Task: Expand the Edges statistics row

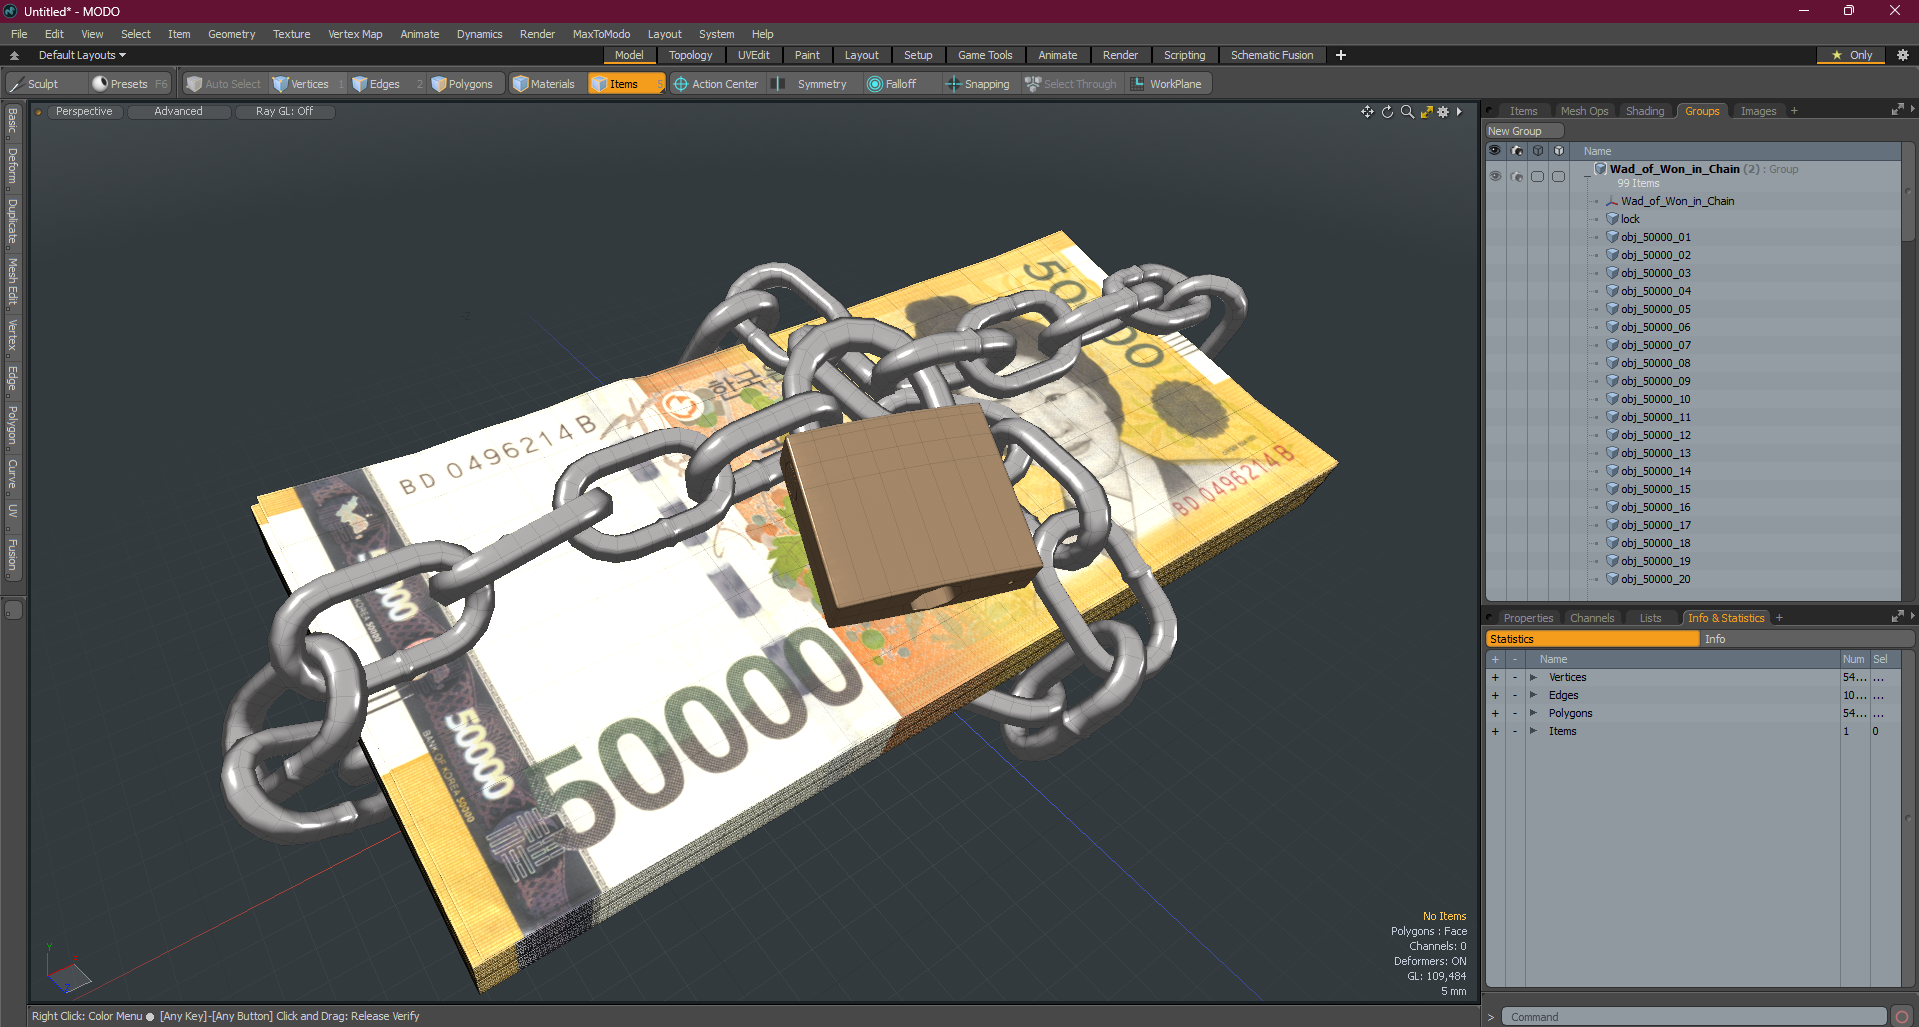Action: [1533, 695]
